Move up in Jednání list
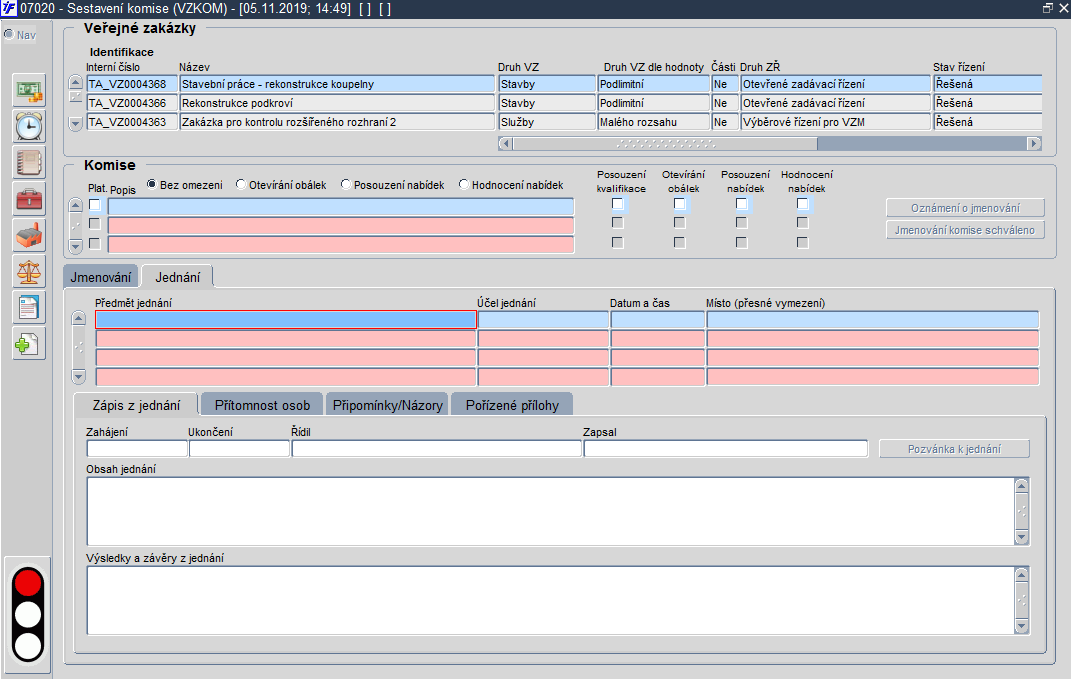 79,318
